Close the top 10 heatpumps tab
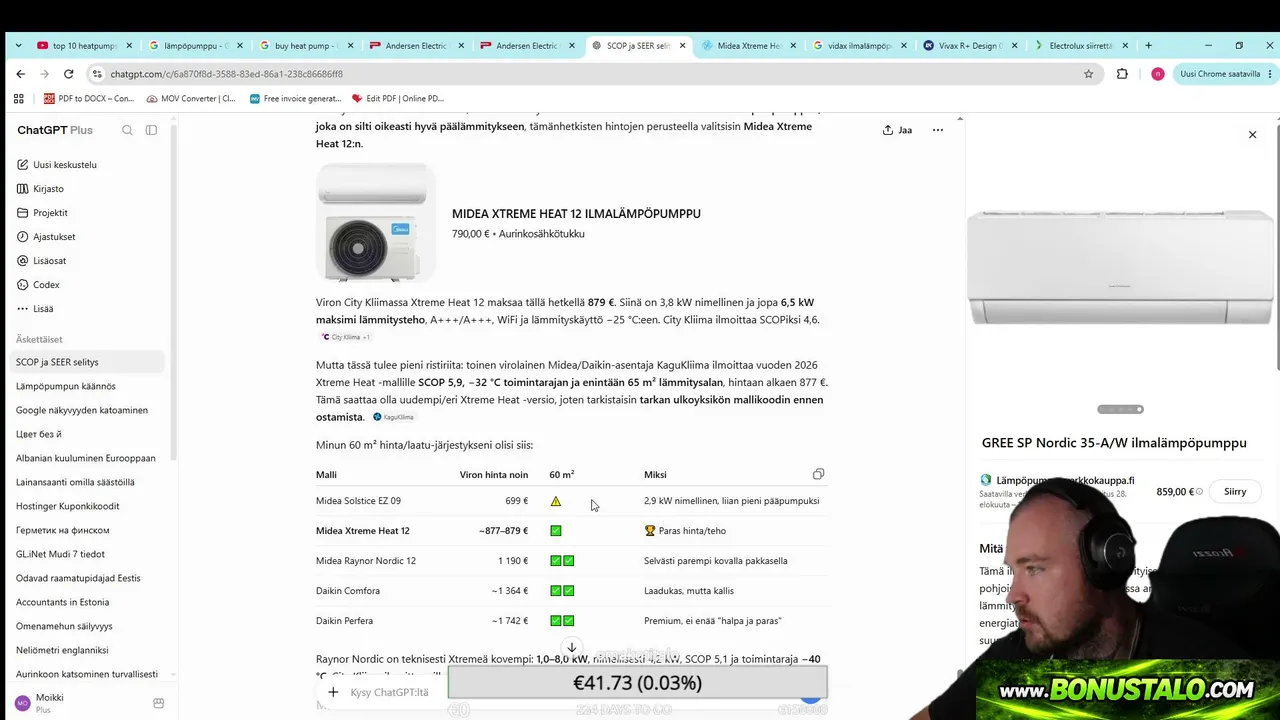 (129, 45)
